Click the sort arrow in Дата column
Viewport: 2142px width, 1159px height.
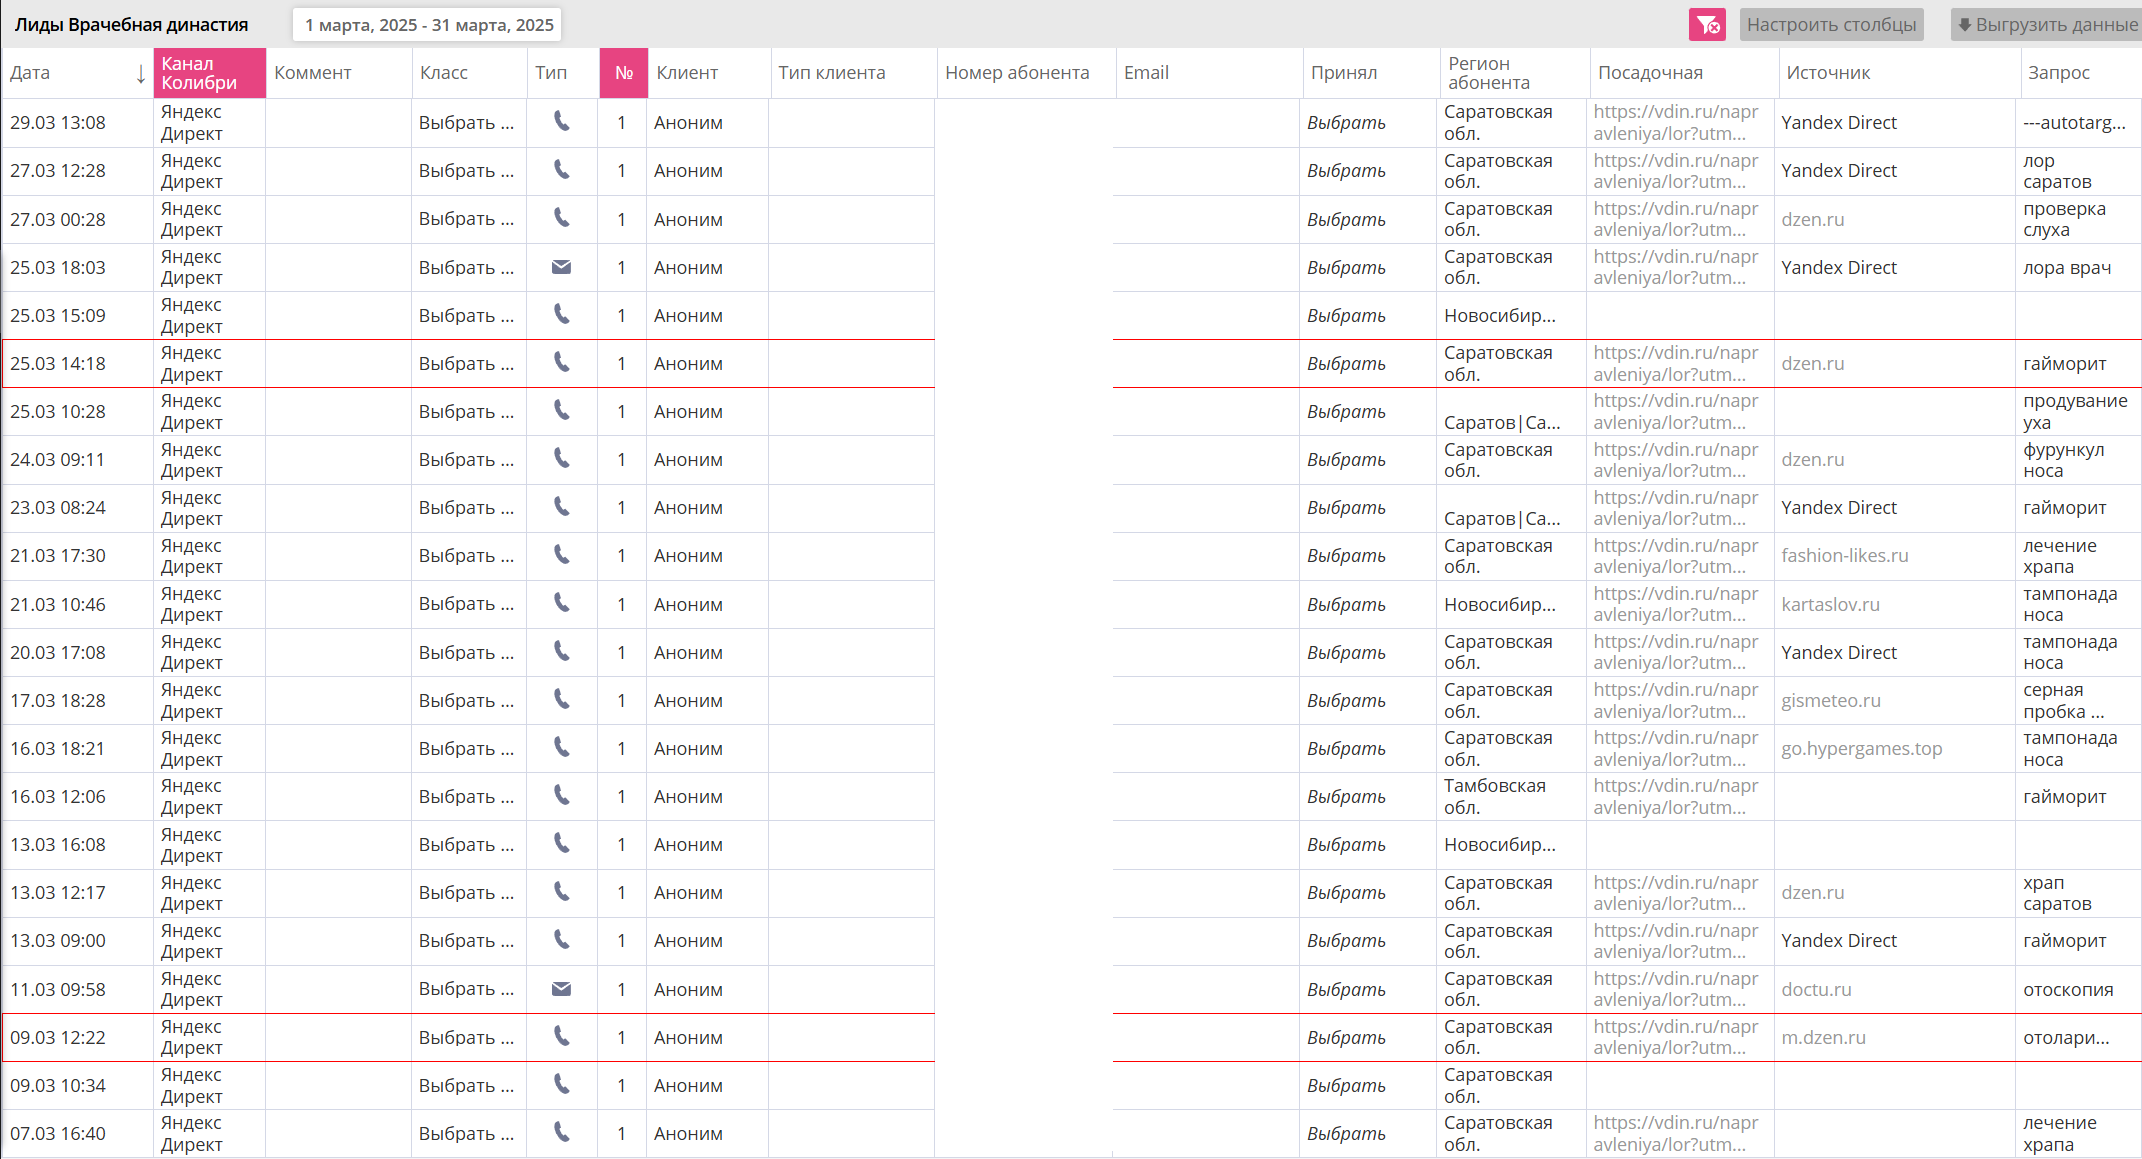141,74
